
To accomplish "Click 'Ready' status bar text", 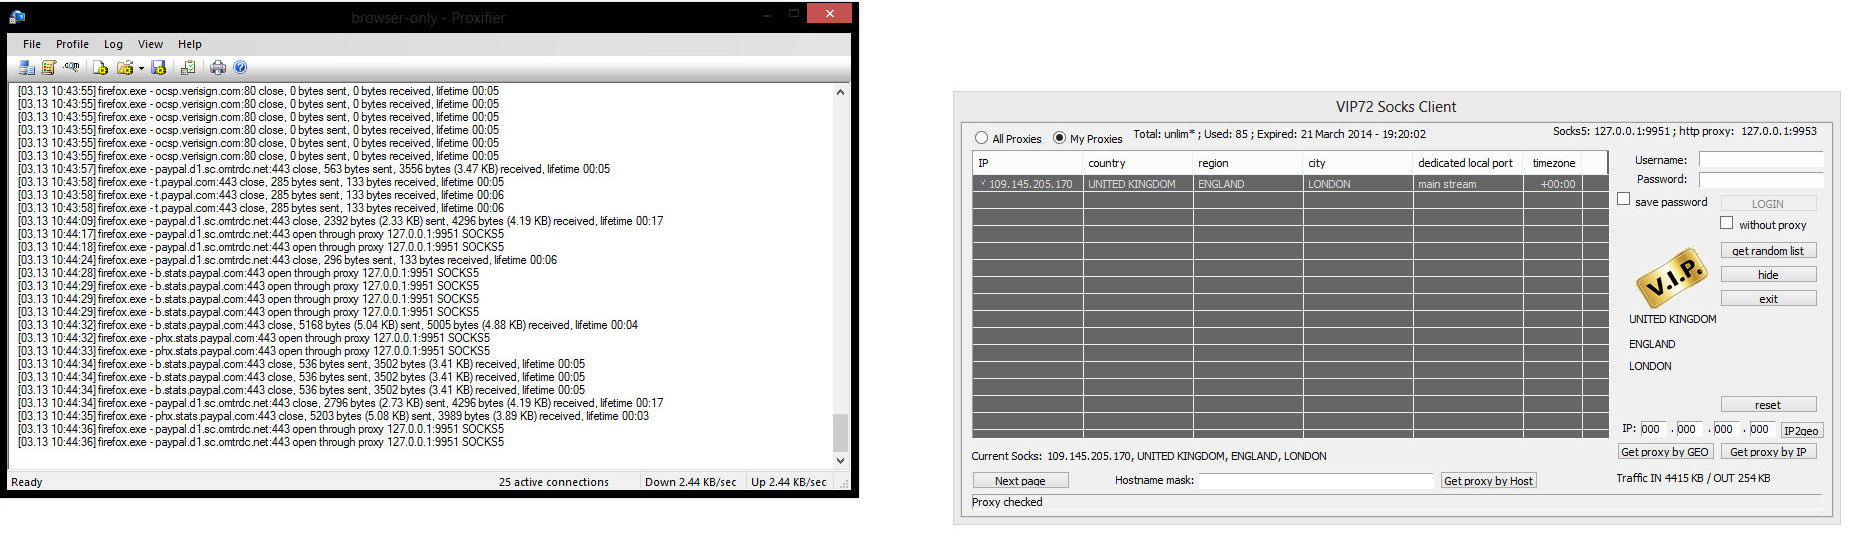I will [27, 482].
